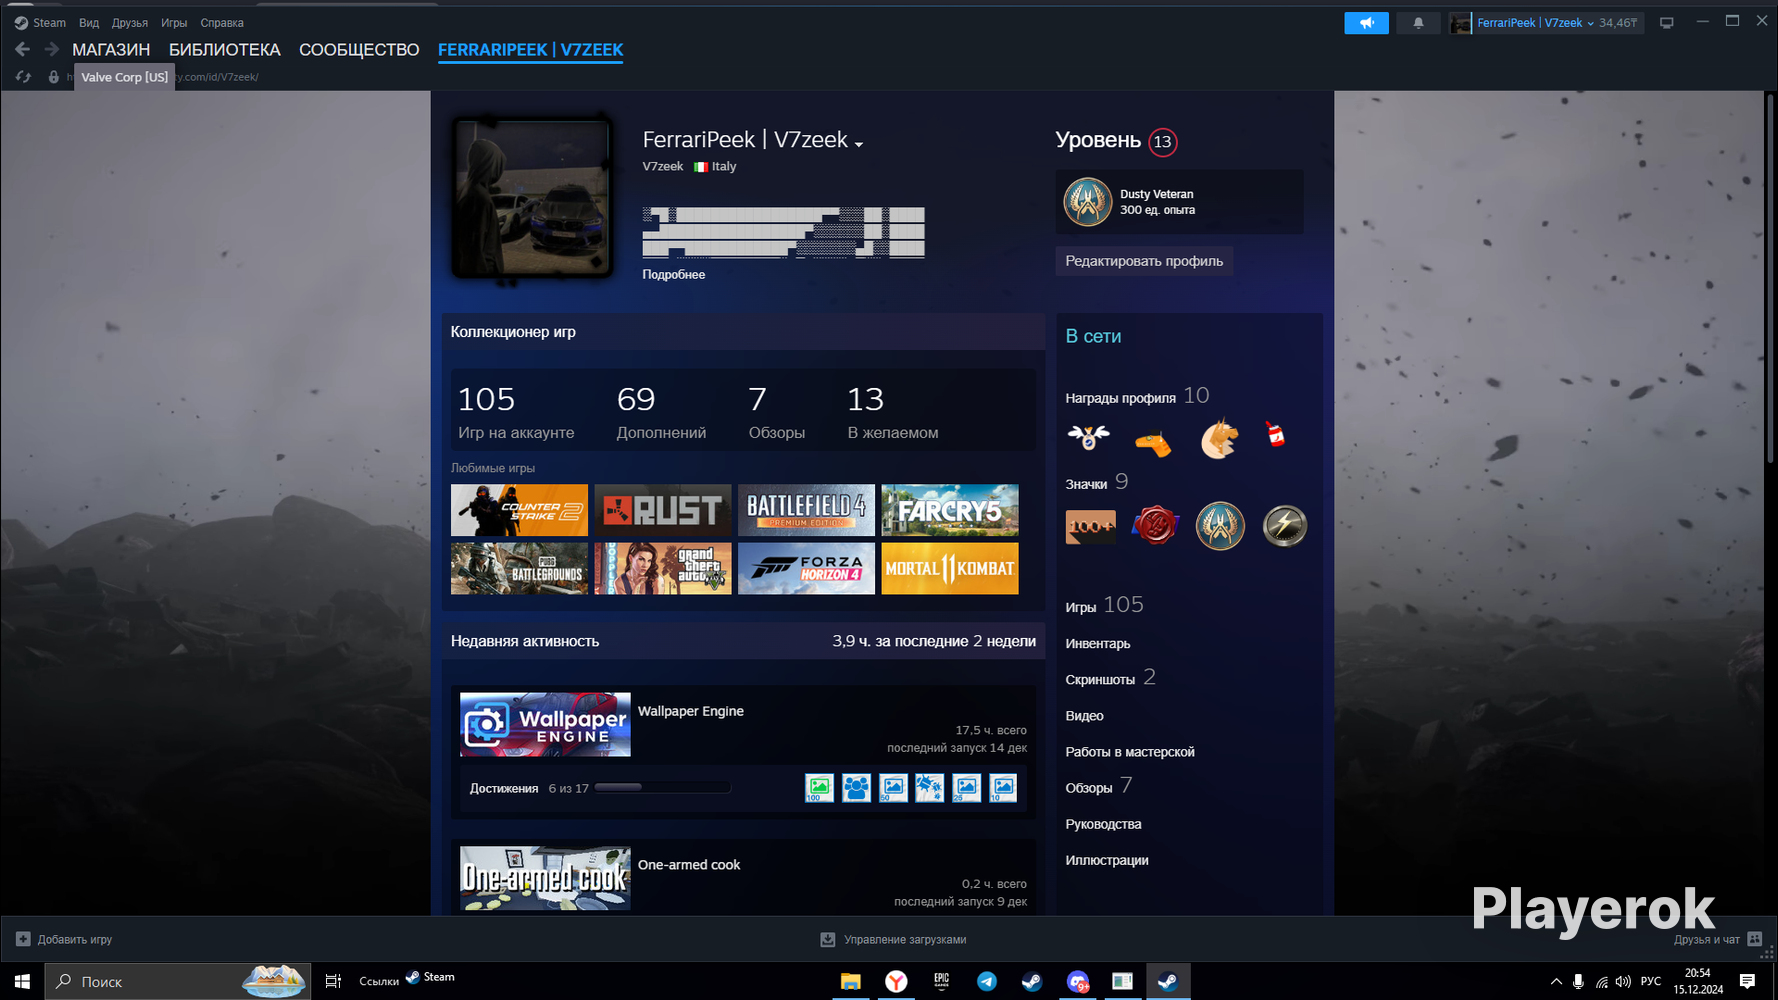Go forward with the right arrow
The image size is (1778, 1000).
(51, 49)
